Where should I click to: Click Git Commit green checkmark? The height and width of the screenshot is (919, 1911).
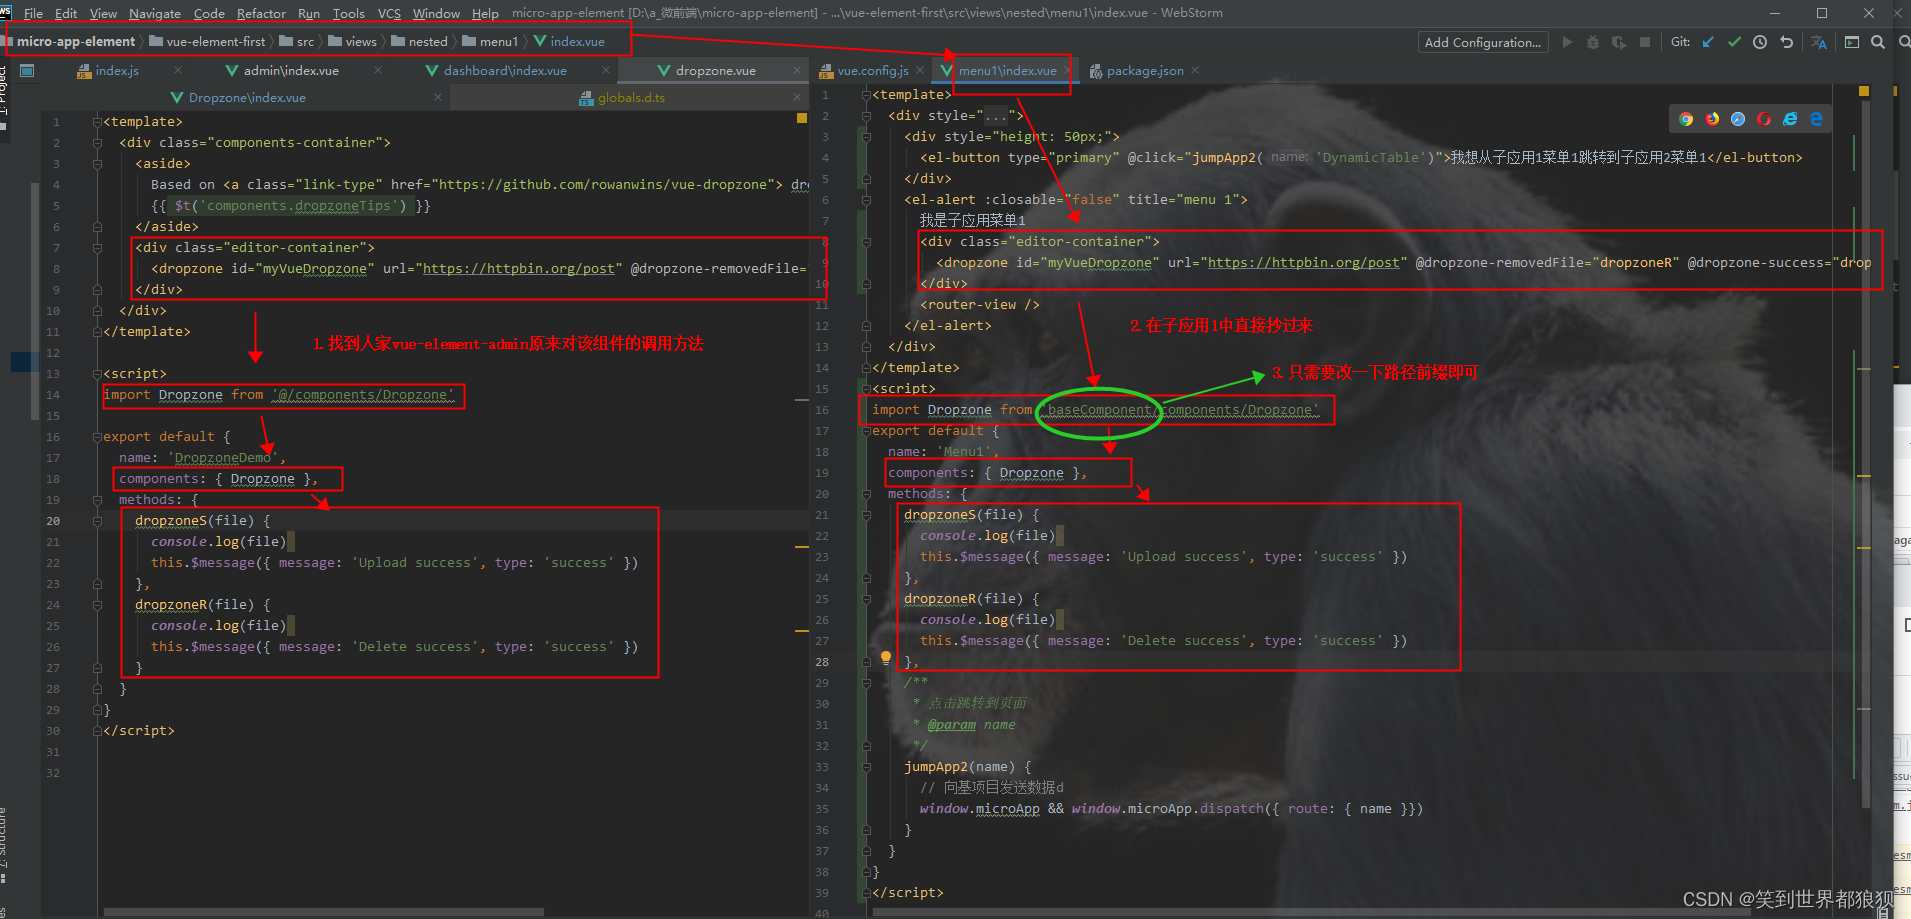point(1734,42)
